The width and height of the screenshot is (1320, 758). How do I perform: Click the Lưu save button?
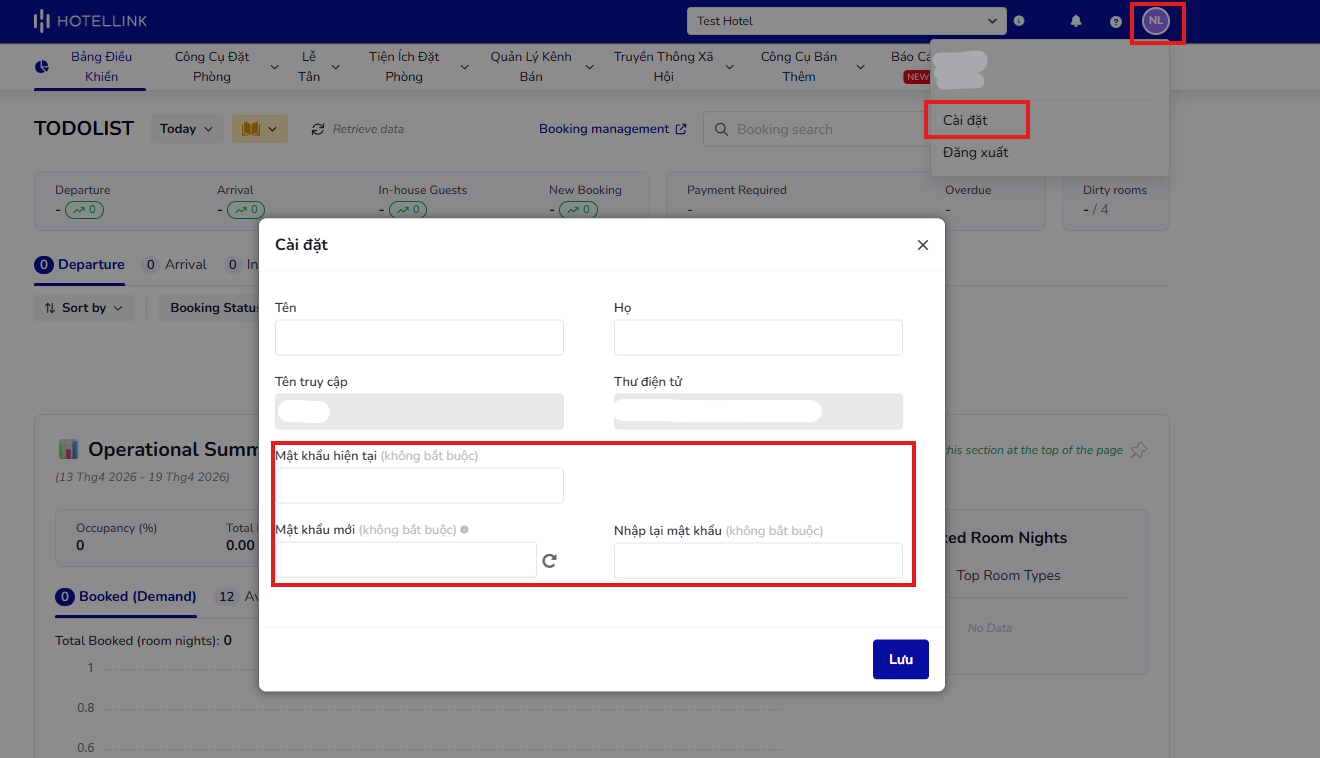click(x=900, y=660)
